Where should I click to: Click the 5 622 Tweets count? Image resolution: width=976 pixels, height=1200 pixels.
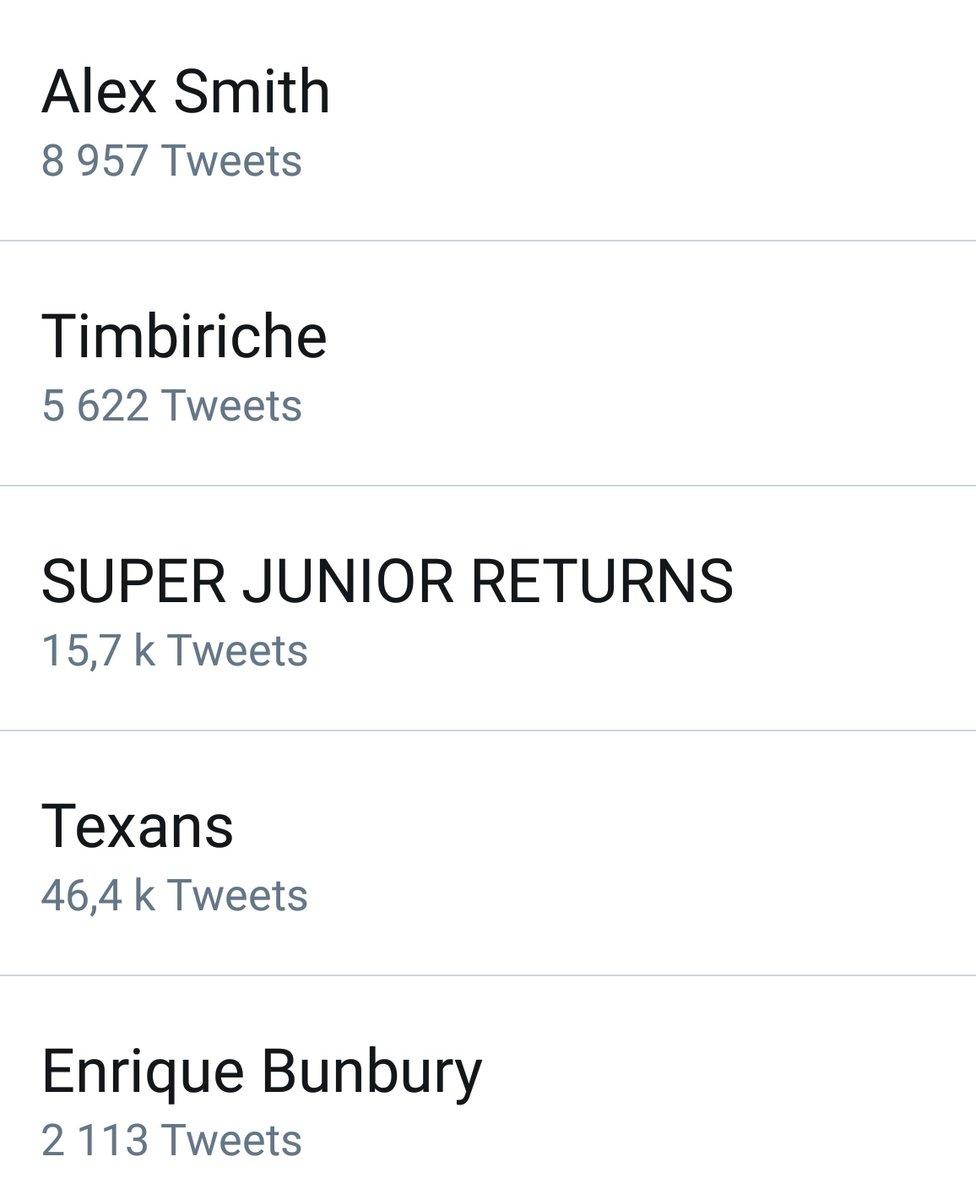[x=171, y=406]
